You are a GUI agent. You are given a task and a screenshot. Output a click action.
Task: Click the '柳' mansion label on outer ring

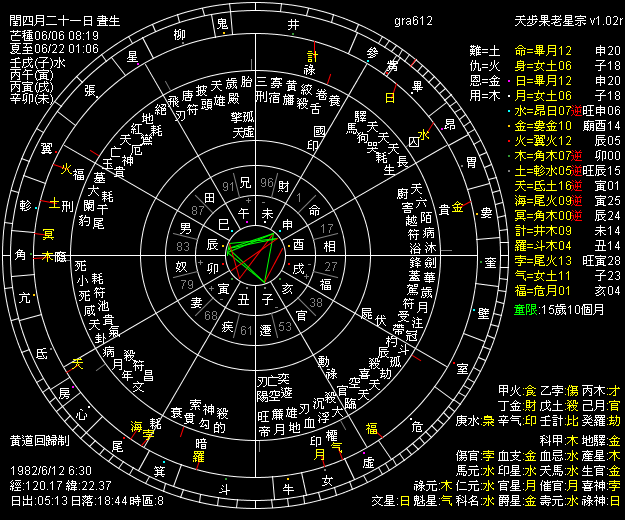coord(180,35)
